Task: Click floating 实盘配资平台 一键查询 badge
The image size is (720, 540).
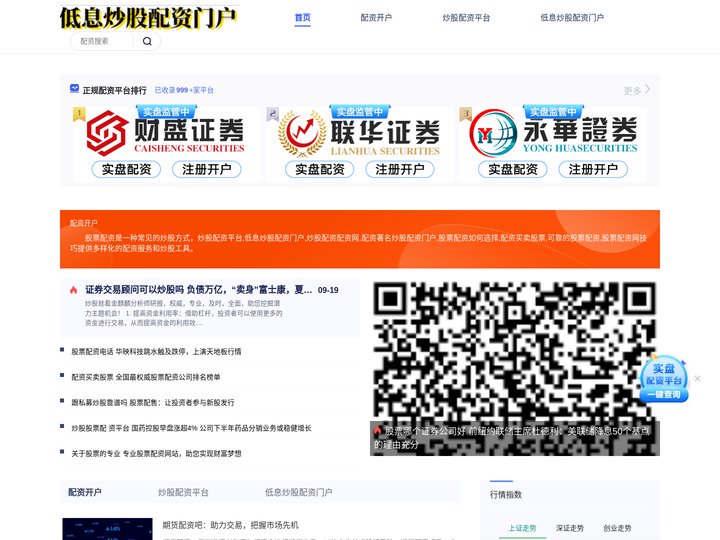Action: point(664,379)
